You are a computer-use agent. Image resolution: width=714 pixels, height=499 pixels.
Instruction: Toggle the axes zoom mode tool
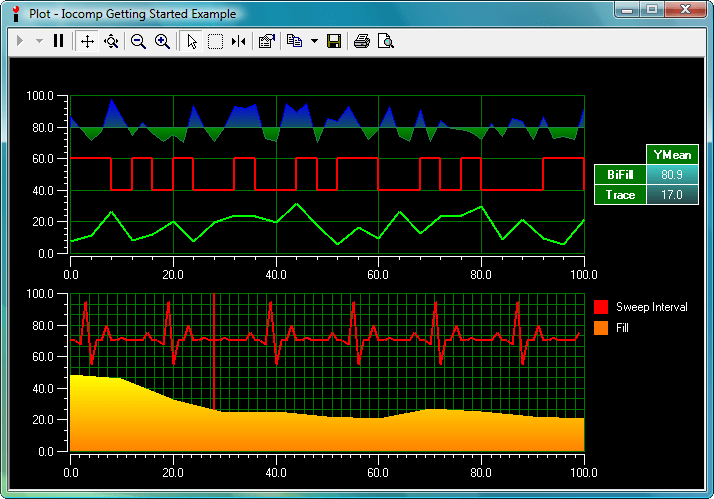pyautogui.click(x=111, y=41)
